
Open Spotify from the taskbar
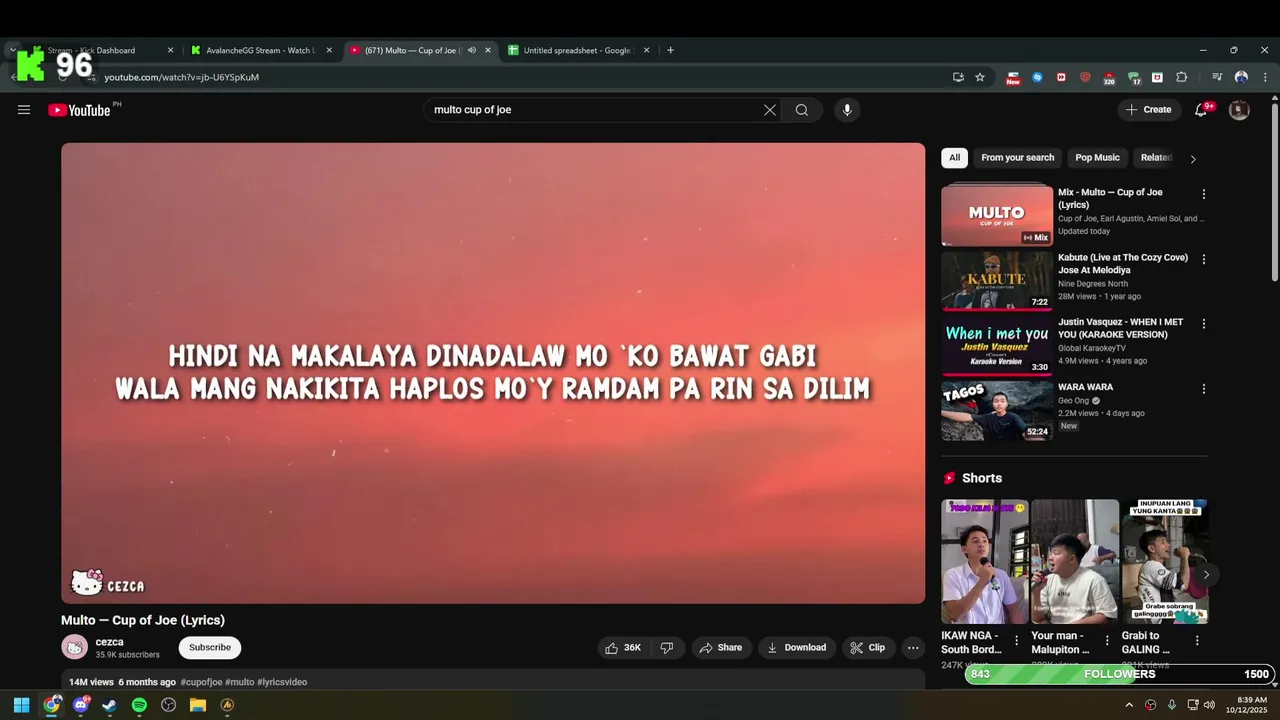[x=139, y=705]
